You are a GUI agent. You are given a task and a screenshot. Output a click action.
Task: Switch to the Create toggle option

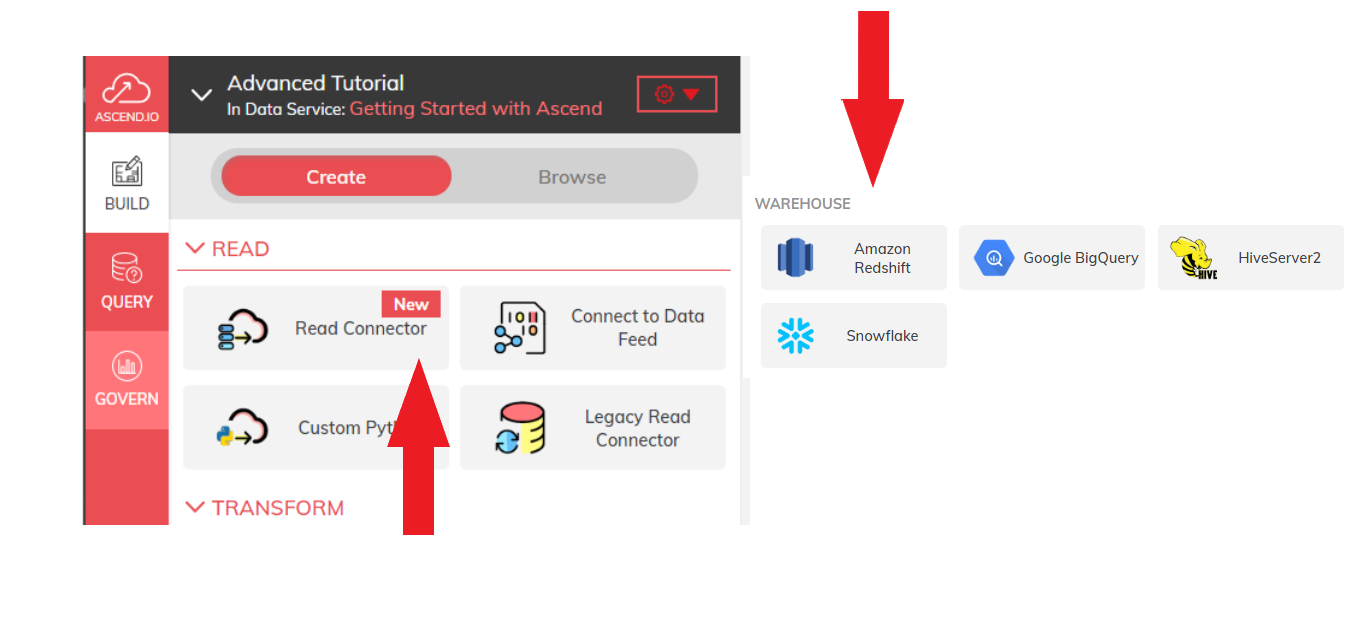tap(336, 177)
